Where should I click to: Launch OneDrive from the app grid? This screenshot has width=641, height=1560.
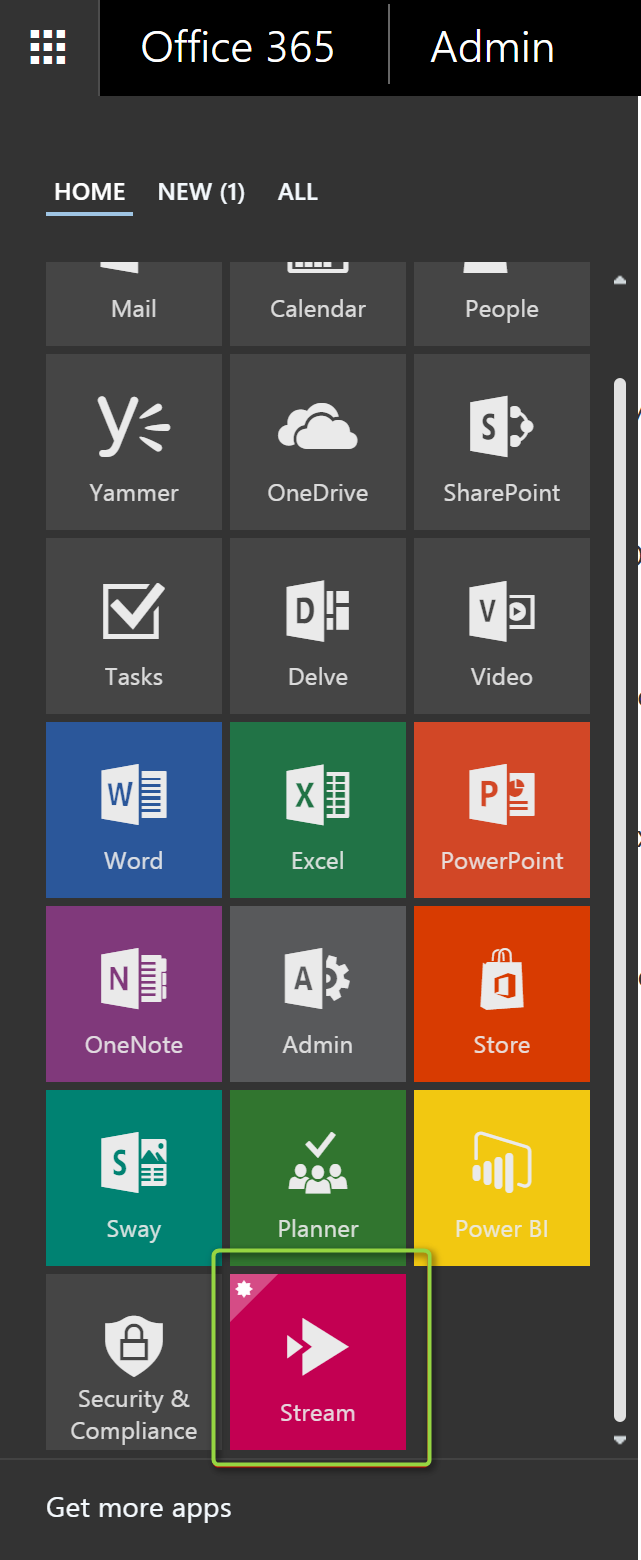click(x=318, y=442)
